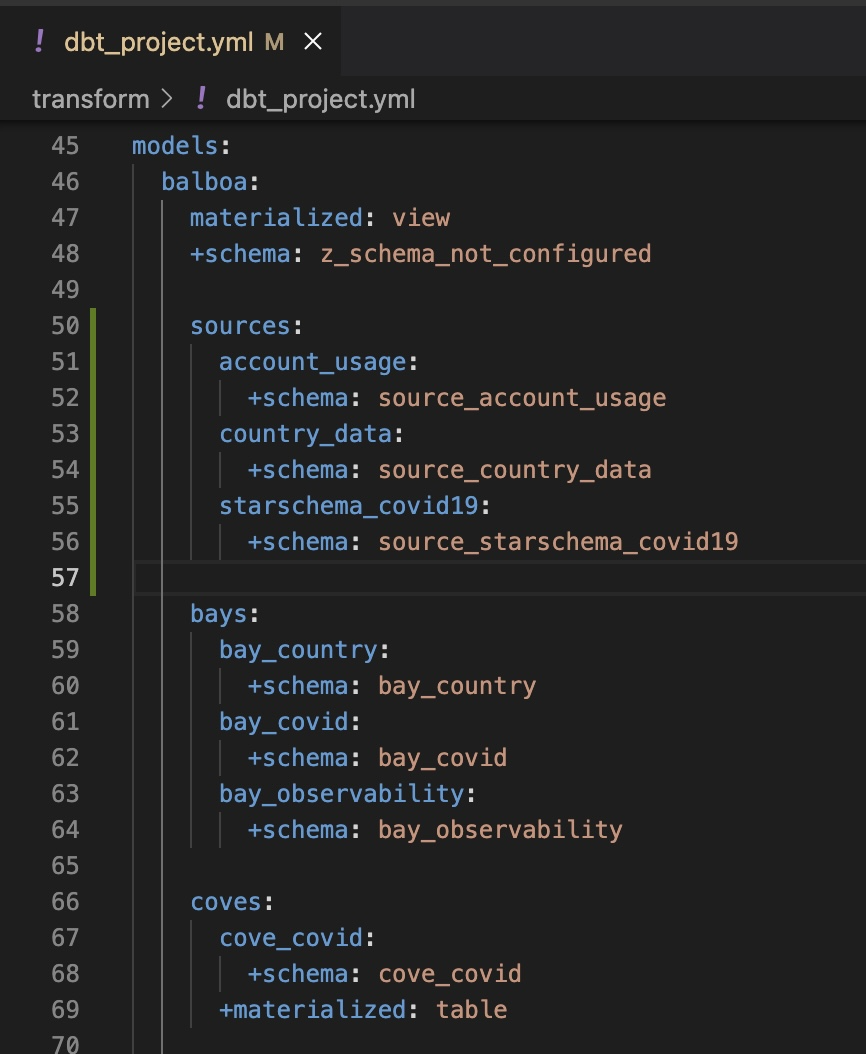Open the transform folder breadcrumb
The height and width of the screenshot is (1054, 866).
pyautogui.click(x=91, y=99)
